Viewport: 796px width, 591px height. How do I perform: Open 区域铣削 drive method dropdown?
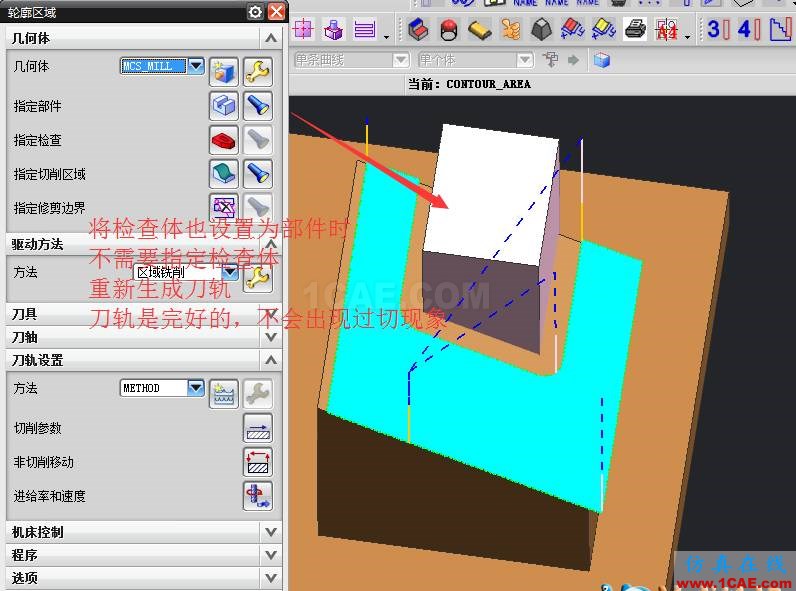(230, 272)
